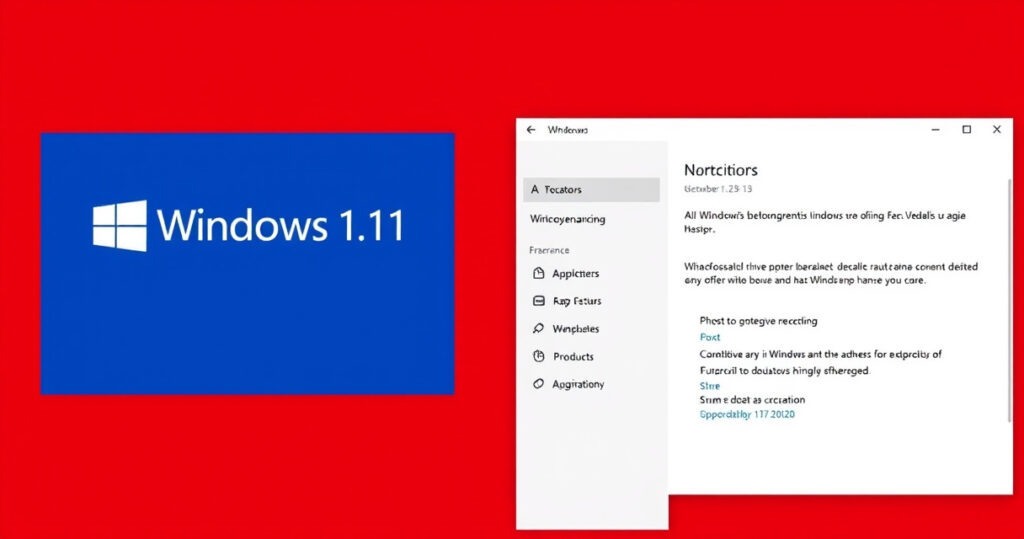
Task: Maximize the settings window
Action: (x=966, y=130)
